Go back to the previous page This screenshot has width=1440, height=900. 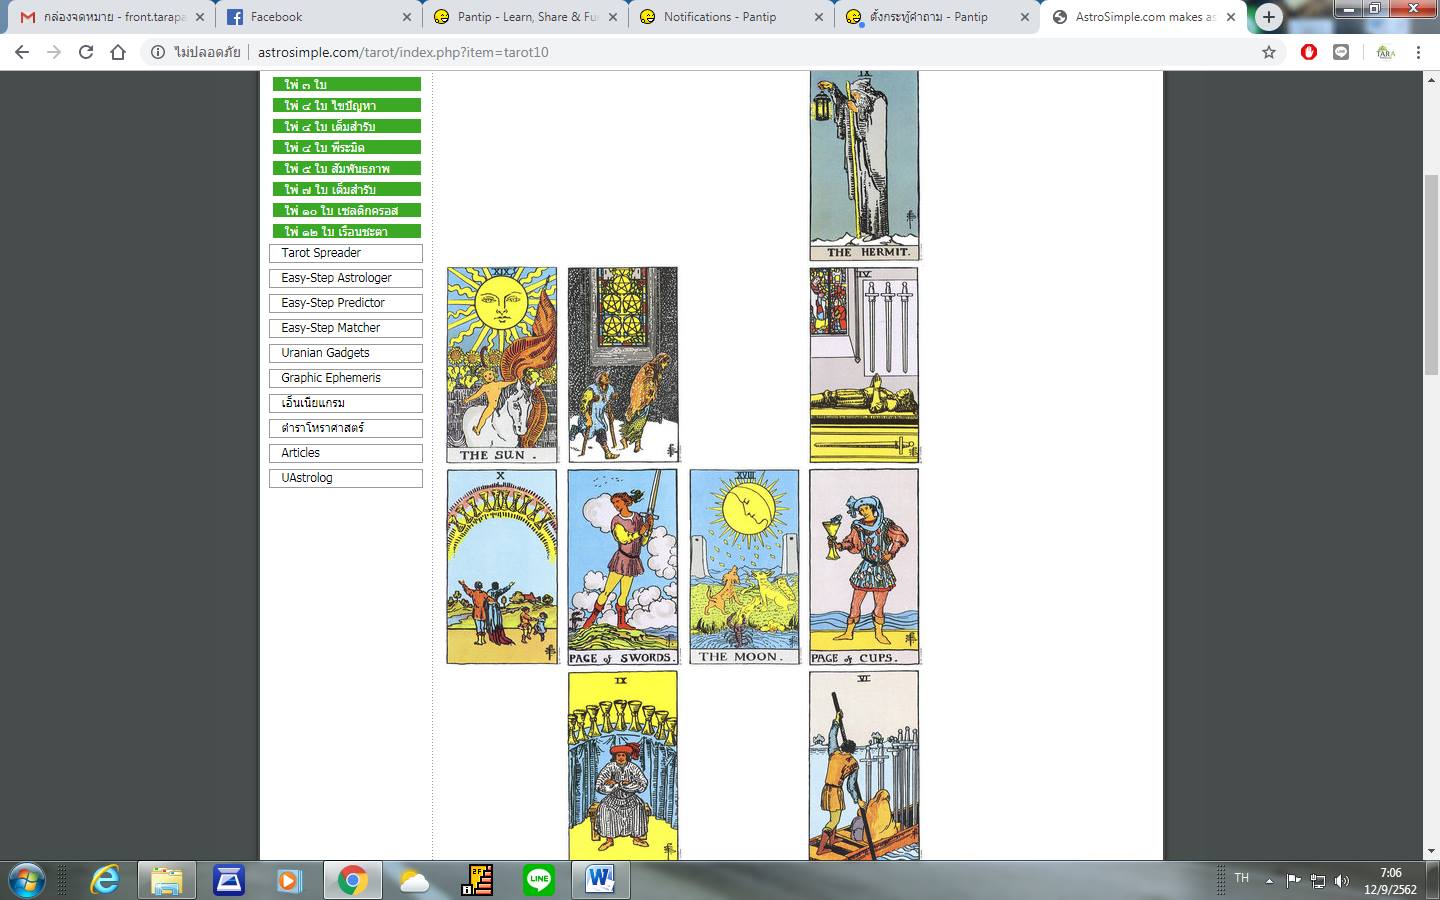coord(22,52)
